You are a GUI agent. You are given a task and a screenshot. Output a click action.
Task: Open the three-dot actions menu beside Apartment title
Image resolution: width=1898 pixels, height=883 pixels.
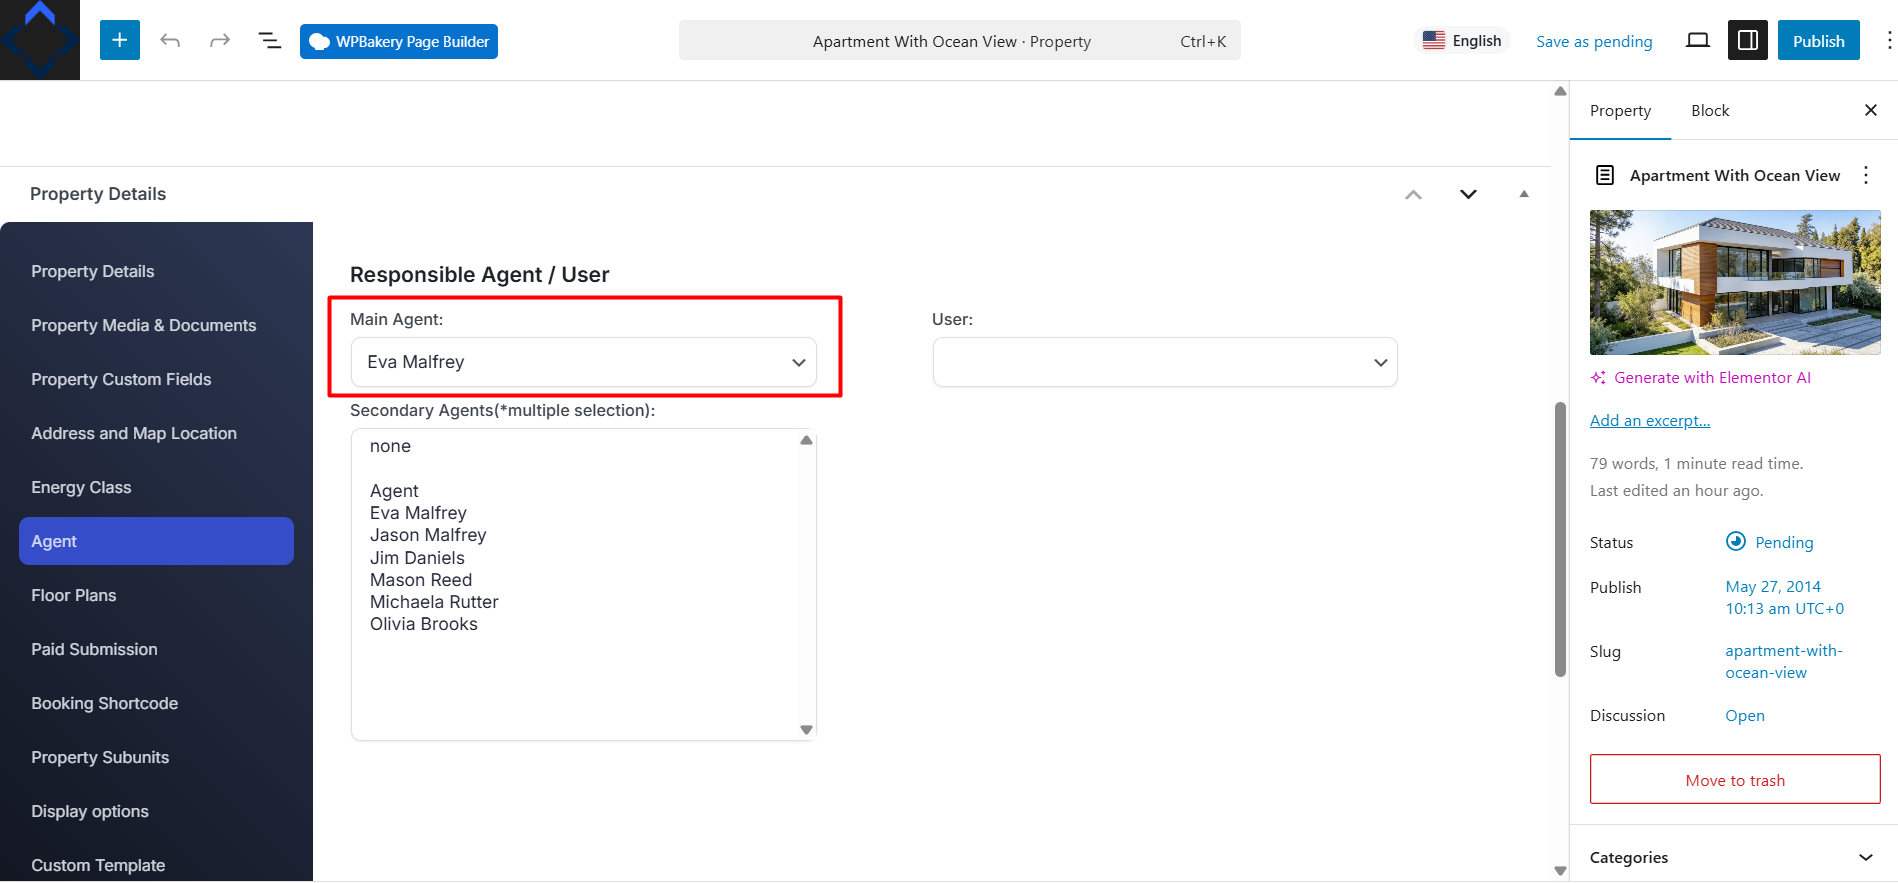[x=1866, y=175]
